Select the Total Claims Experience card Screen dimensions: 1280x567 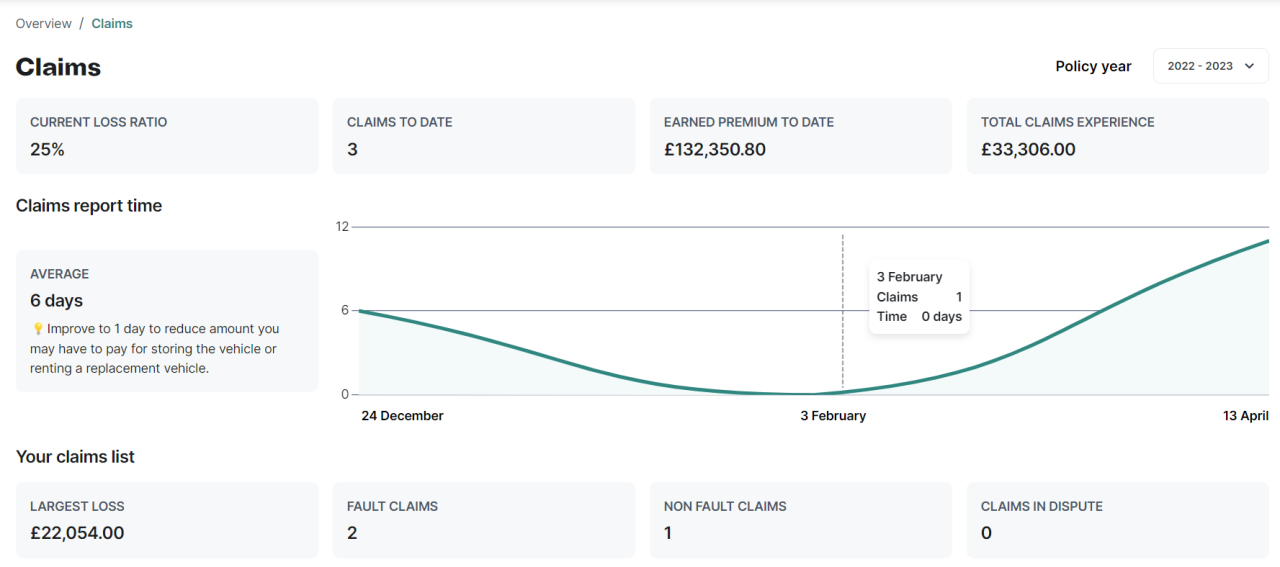coord(1118,136)
